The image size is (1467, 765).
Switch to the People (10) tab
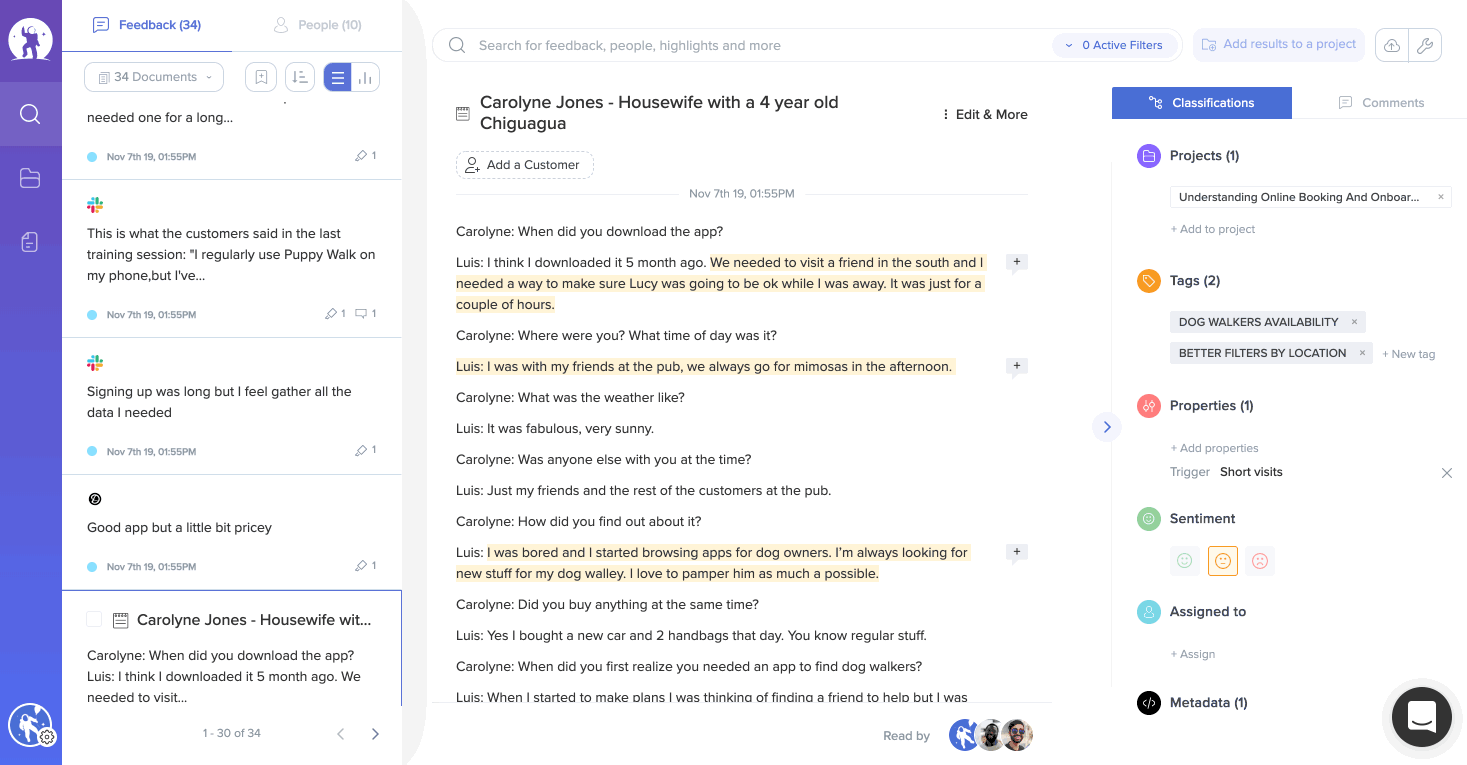(317, 25)
